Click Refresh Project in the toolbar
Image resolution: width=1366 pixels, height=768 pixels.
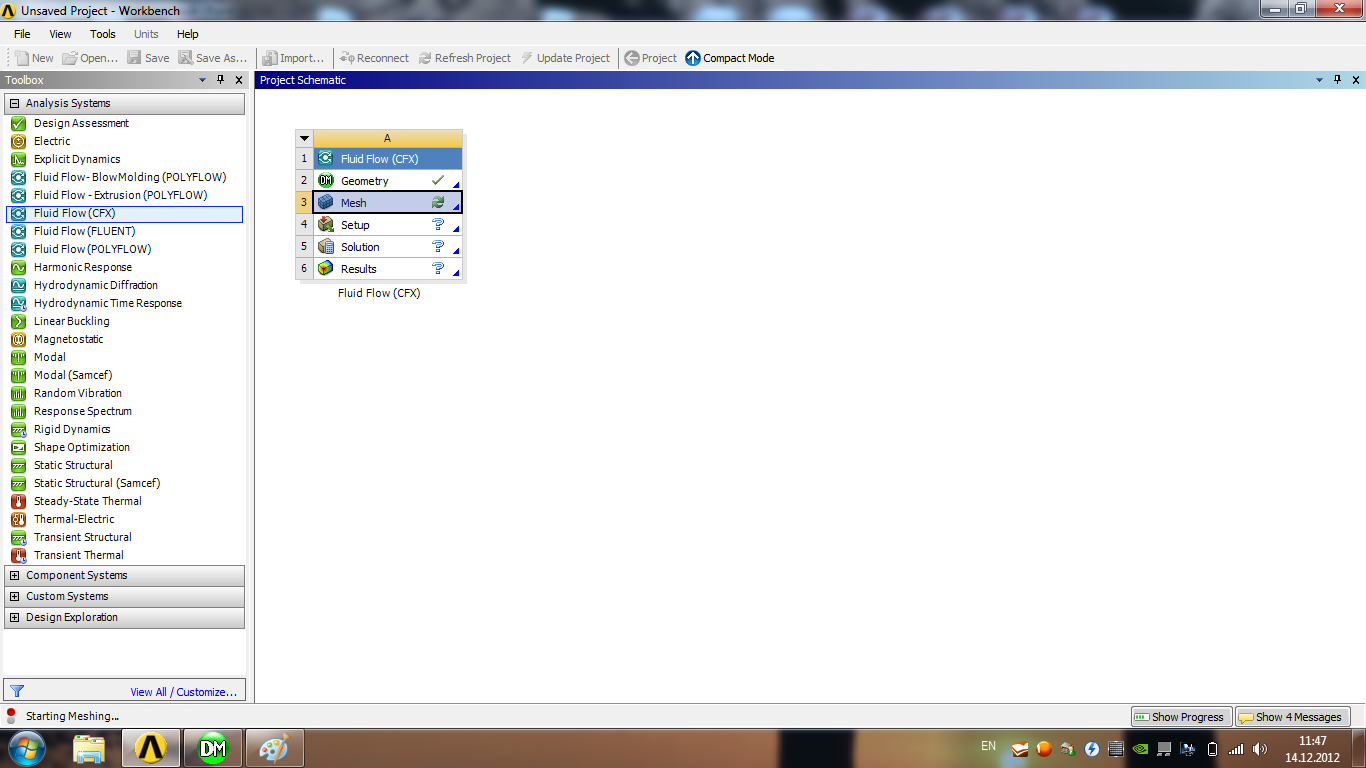click(x=465, y=58)
